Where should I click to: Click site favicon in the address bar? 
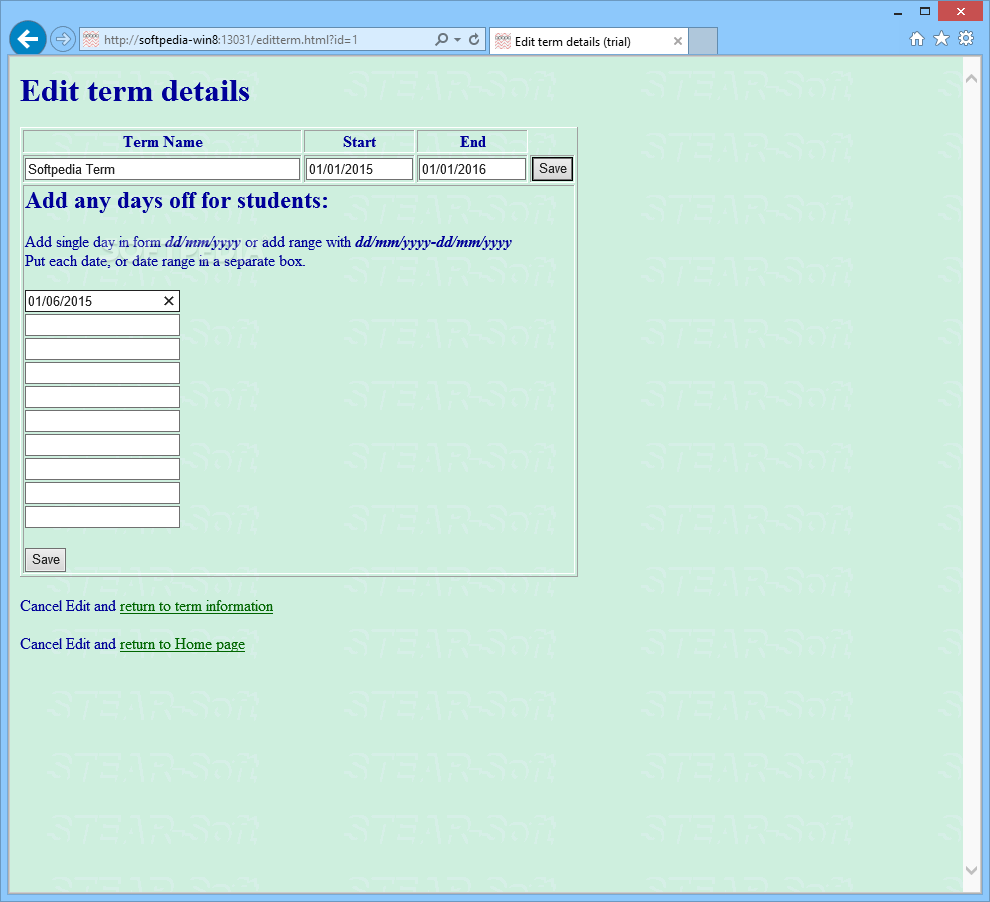click(91, 40)
